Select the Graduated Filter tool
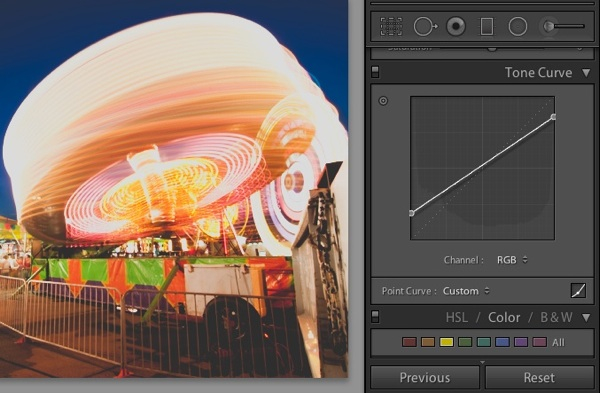 [487, 26]
